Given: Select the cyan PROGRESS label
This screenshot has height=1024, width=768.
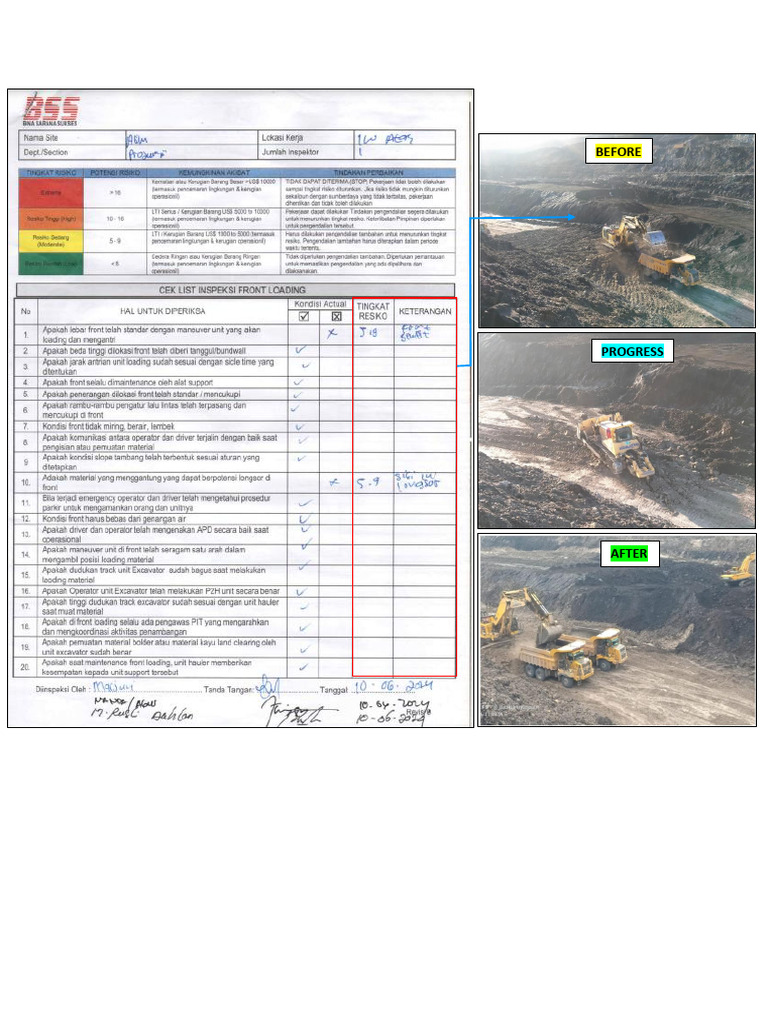Looking at the screenshot, I should pyautogui.click(x=632, y=351).
